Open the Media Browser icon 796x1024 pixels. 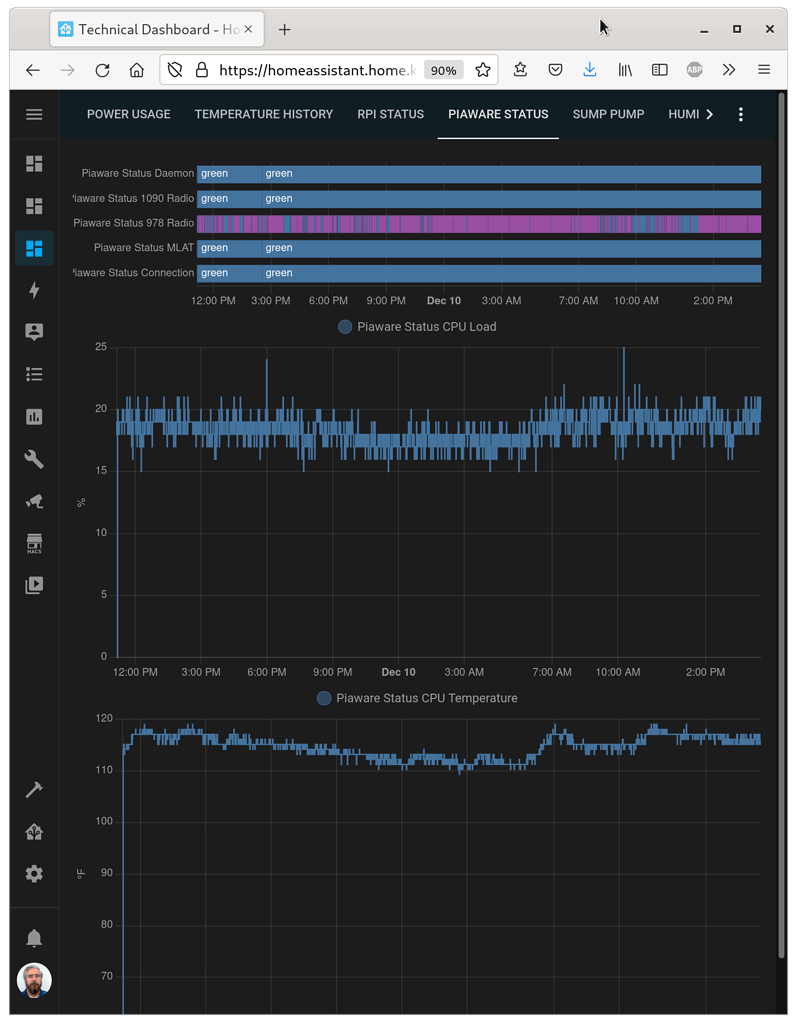click(34, 584)
